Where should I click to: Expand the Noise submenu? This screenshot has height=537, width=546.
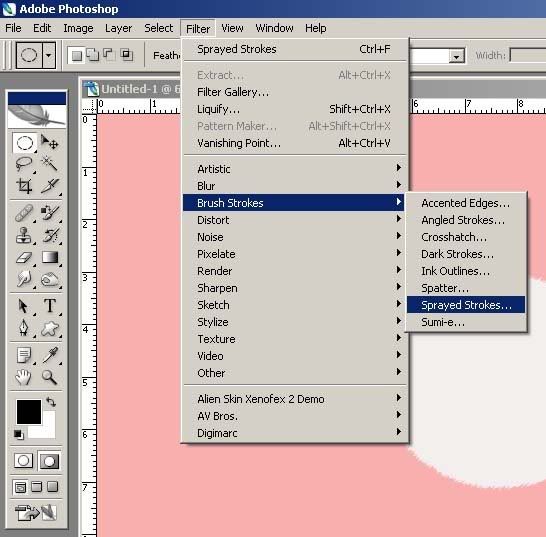tap(294, 237)
